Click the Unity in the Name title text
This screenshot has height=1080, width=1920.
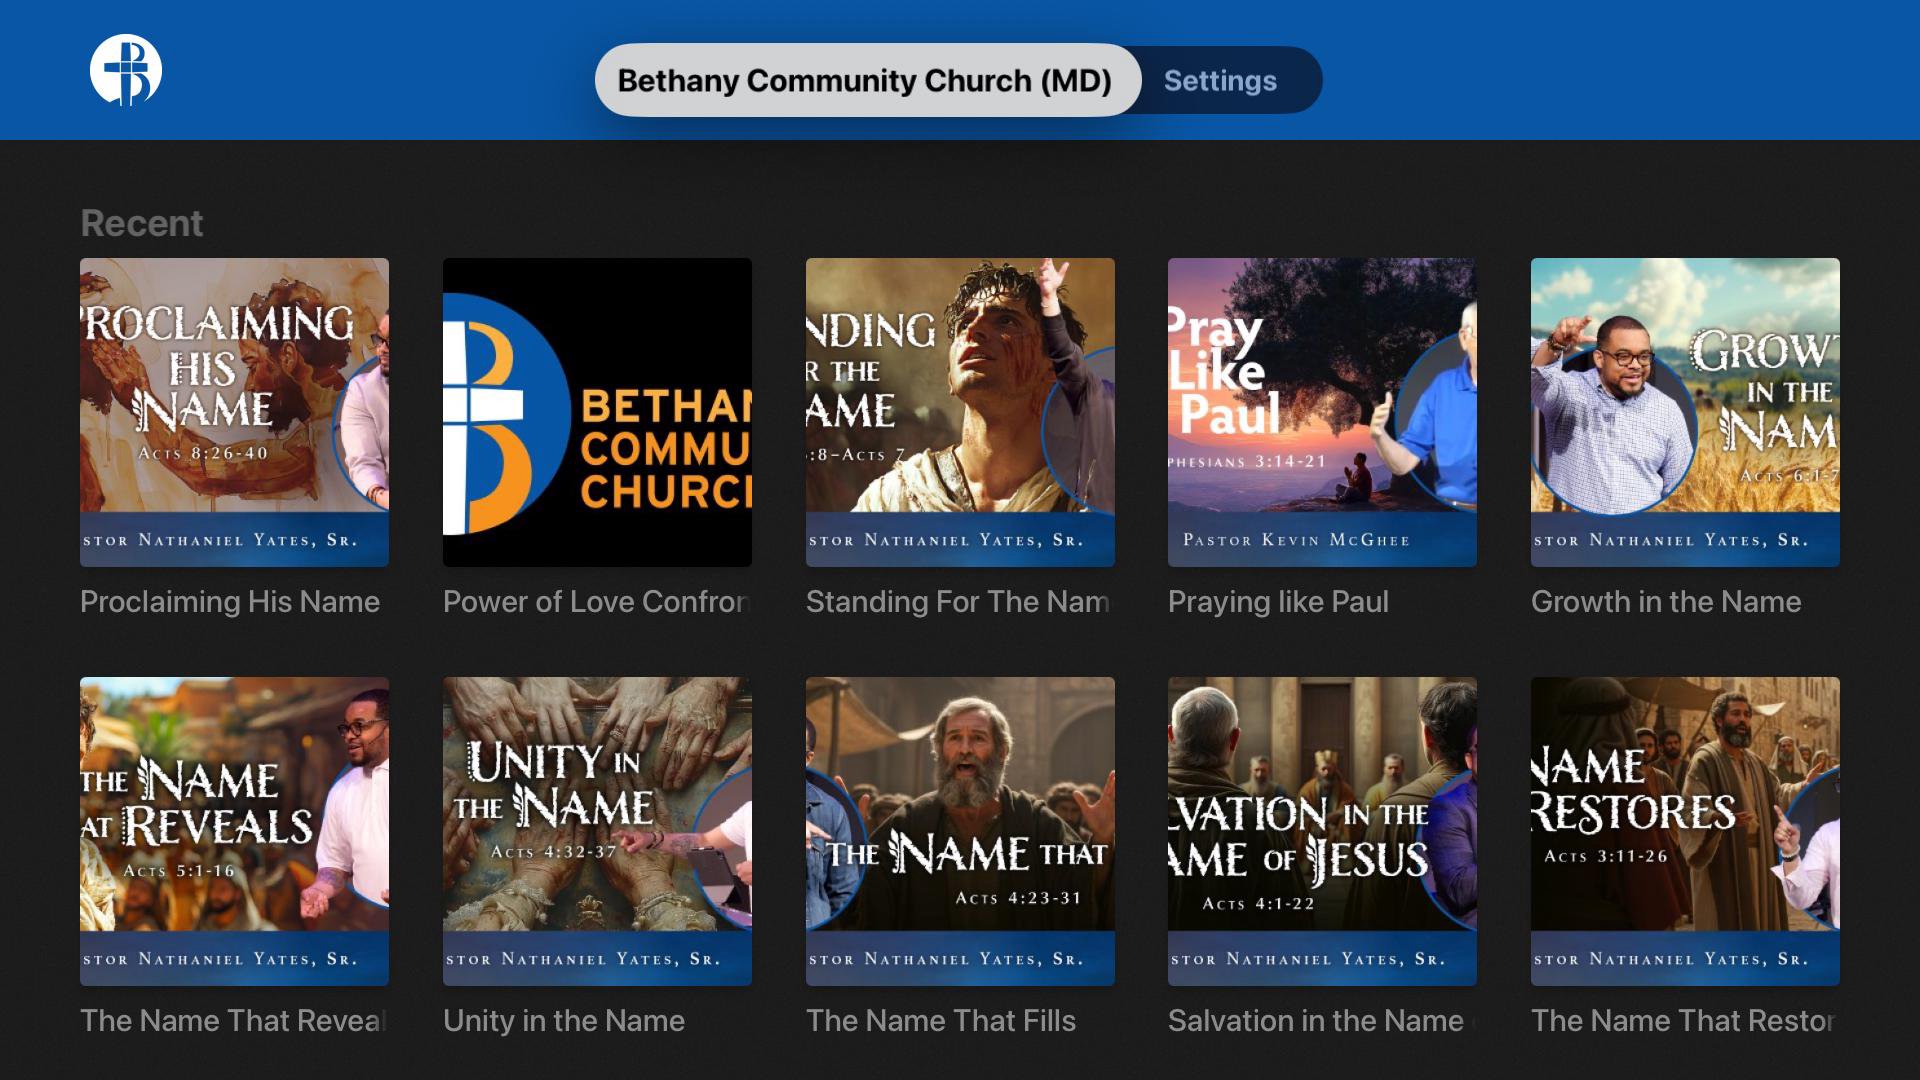pyautogui.click(x=564, y=1021)
